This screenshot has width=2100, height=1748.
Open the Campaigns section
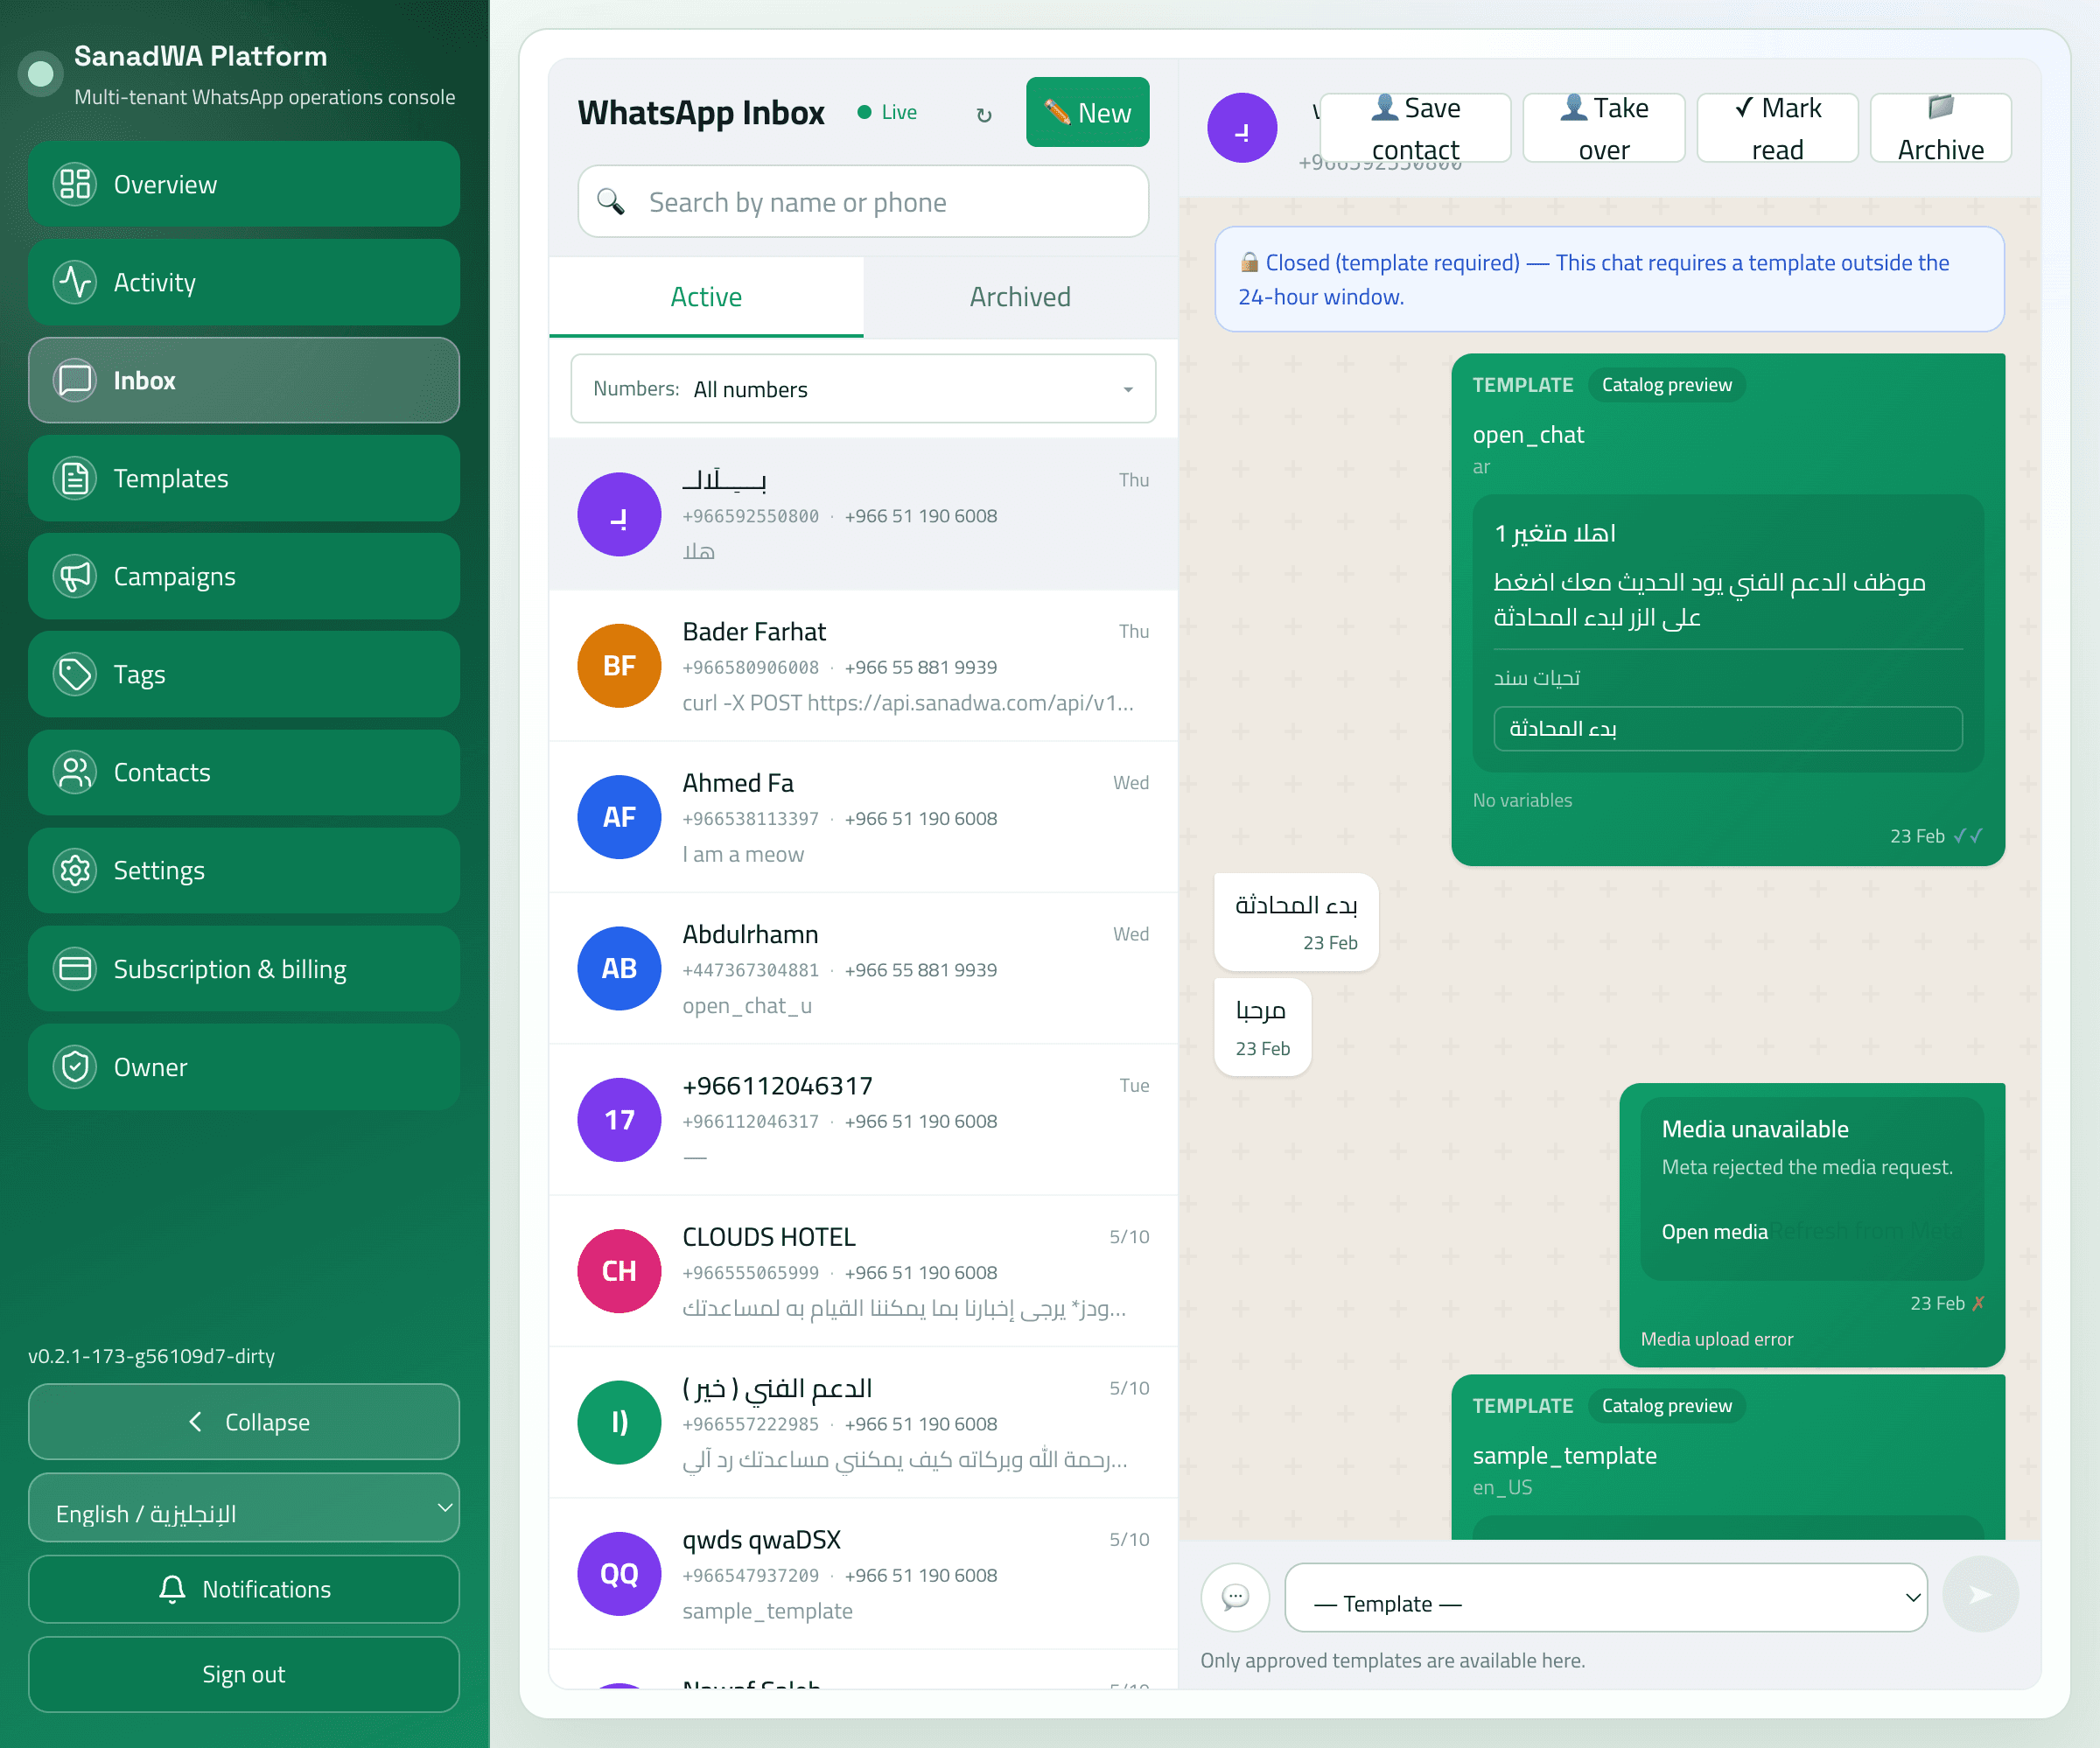coord(244,576)
